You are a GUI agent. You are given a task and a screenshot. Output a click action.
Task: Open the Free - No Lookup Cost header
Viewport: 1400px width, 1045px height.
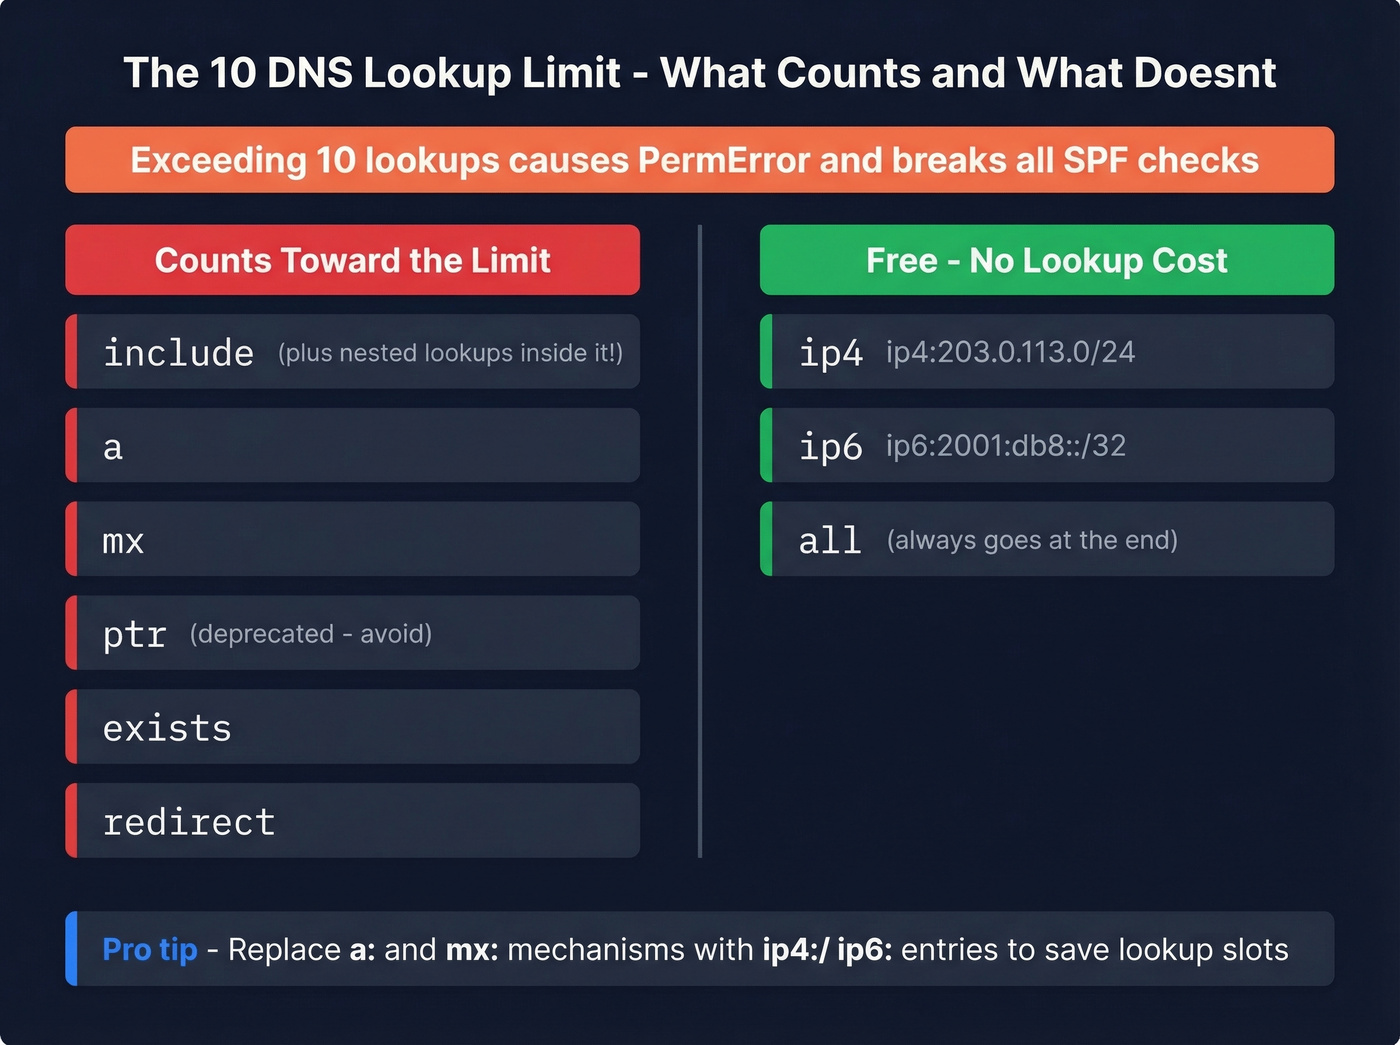coord(1046,260)
